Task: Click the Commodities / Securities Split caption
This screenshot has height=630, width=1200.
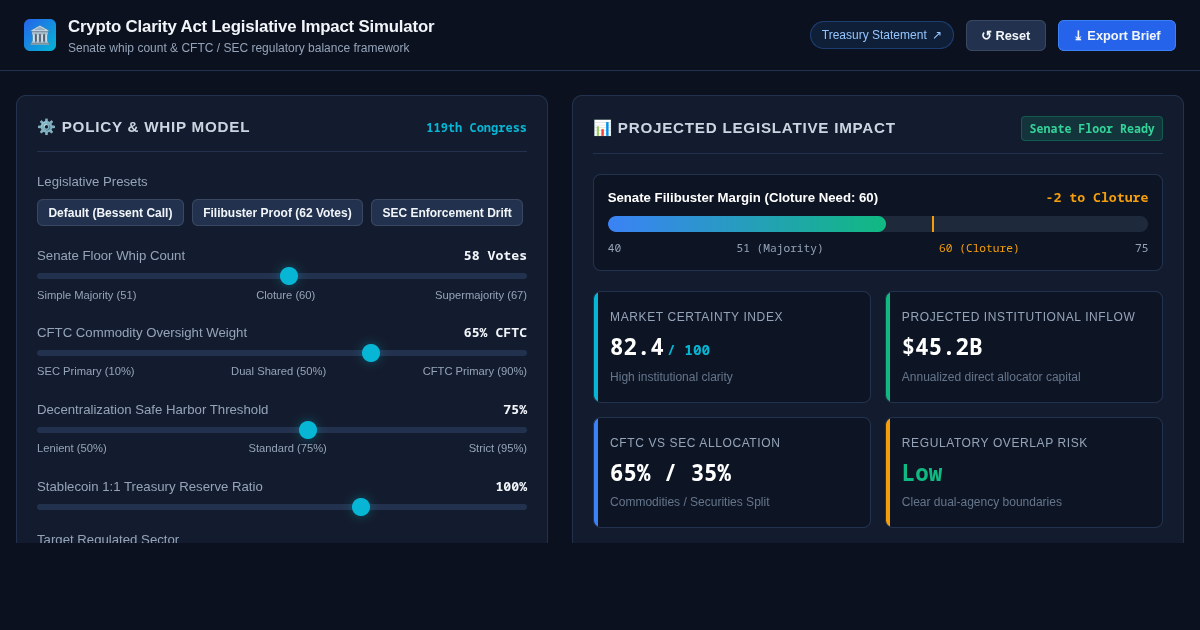Action: click(x=690, y=502)
